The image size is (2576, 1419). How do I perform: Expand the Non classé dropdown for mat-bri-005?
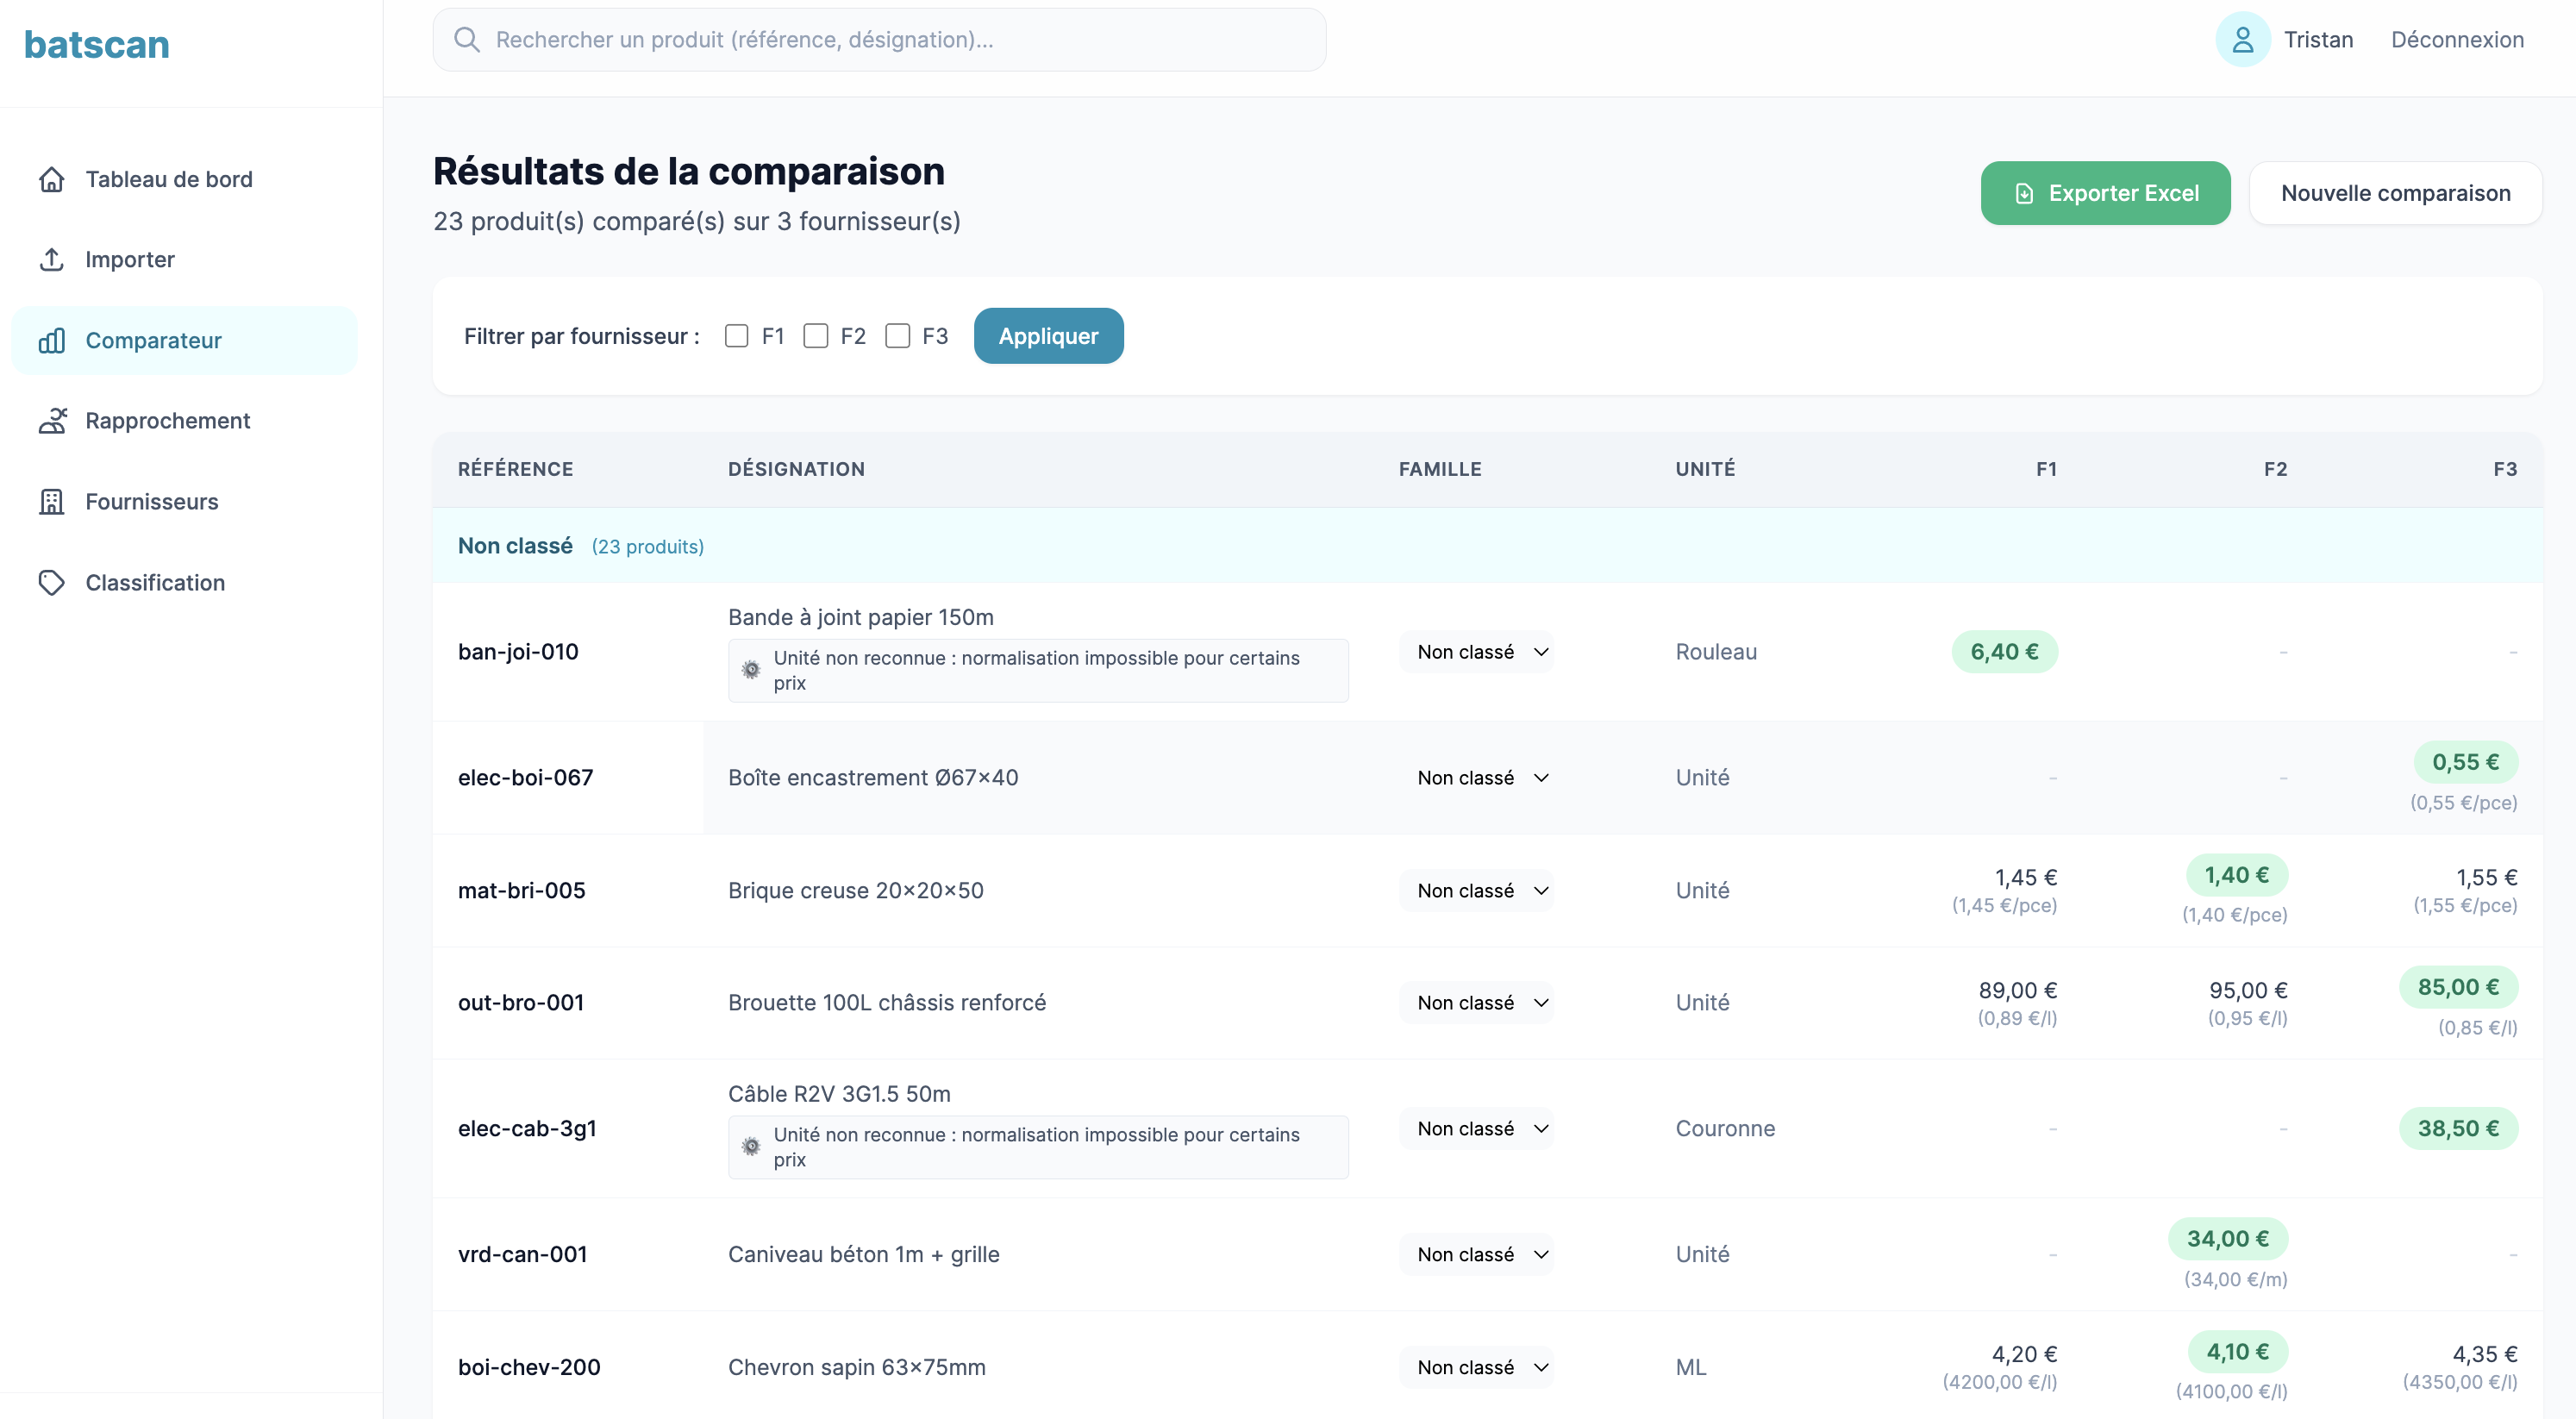click(1477, 890)
